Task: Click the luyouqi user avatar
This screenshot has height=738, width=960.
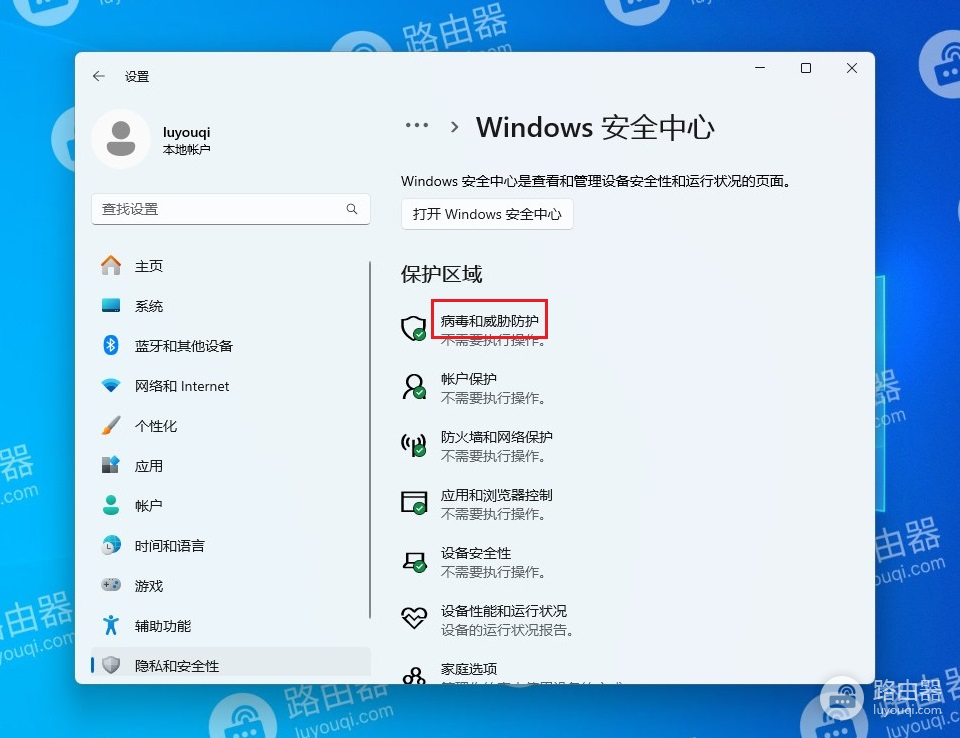Action: (121, 139)
